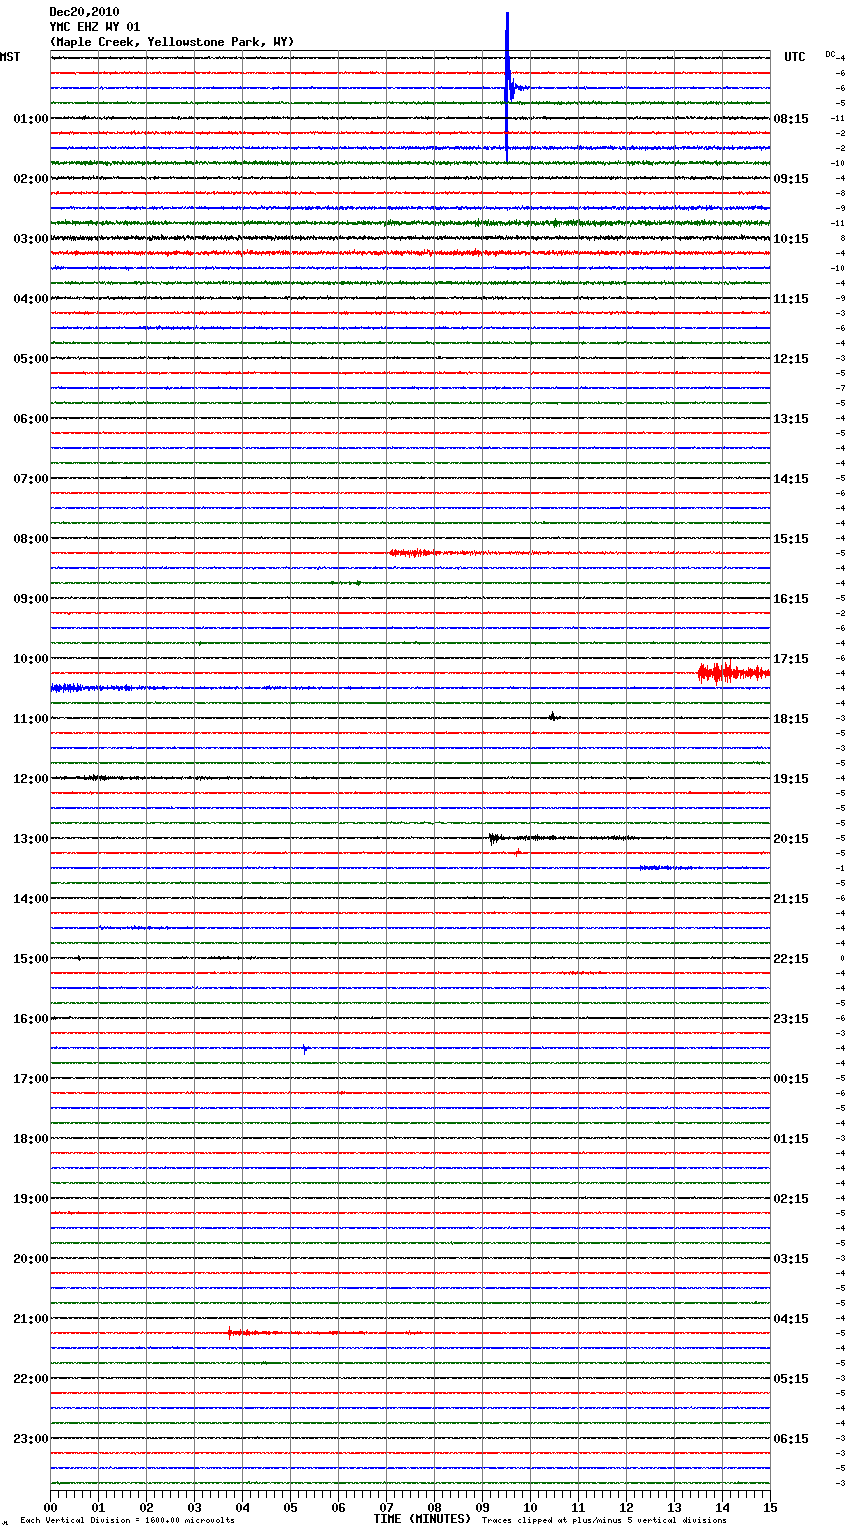Select the 22:00 MST time label
Viewport: 850px width, 1534px height.
(x=31, y=1379)
